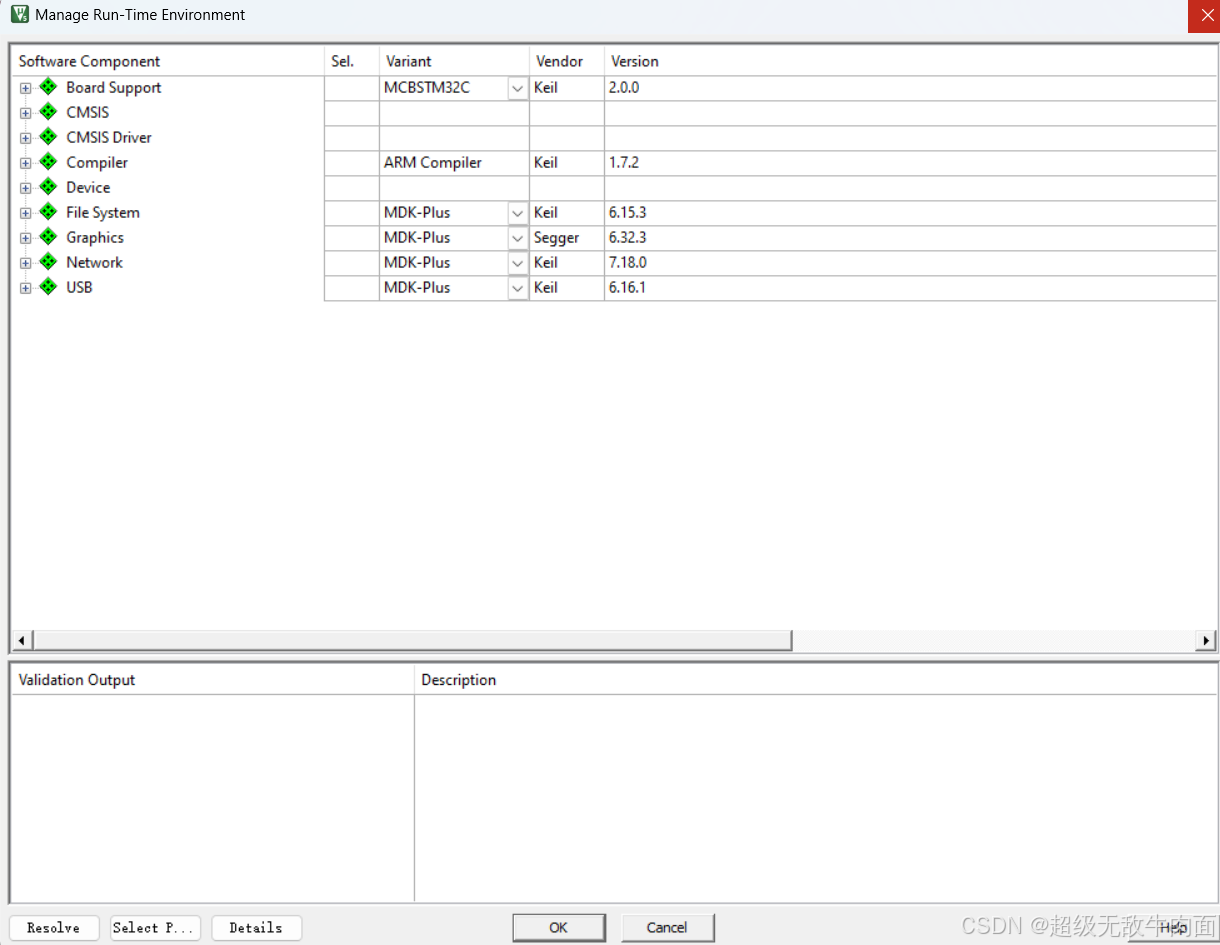Click the Description panel header

[816, 680]
